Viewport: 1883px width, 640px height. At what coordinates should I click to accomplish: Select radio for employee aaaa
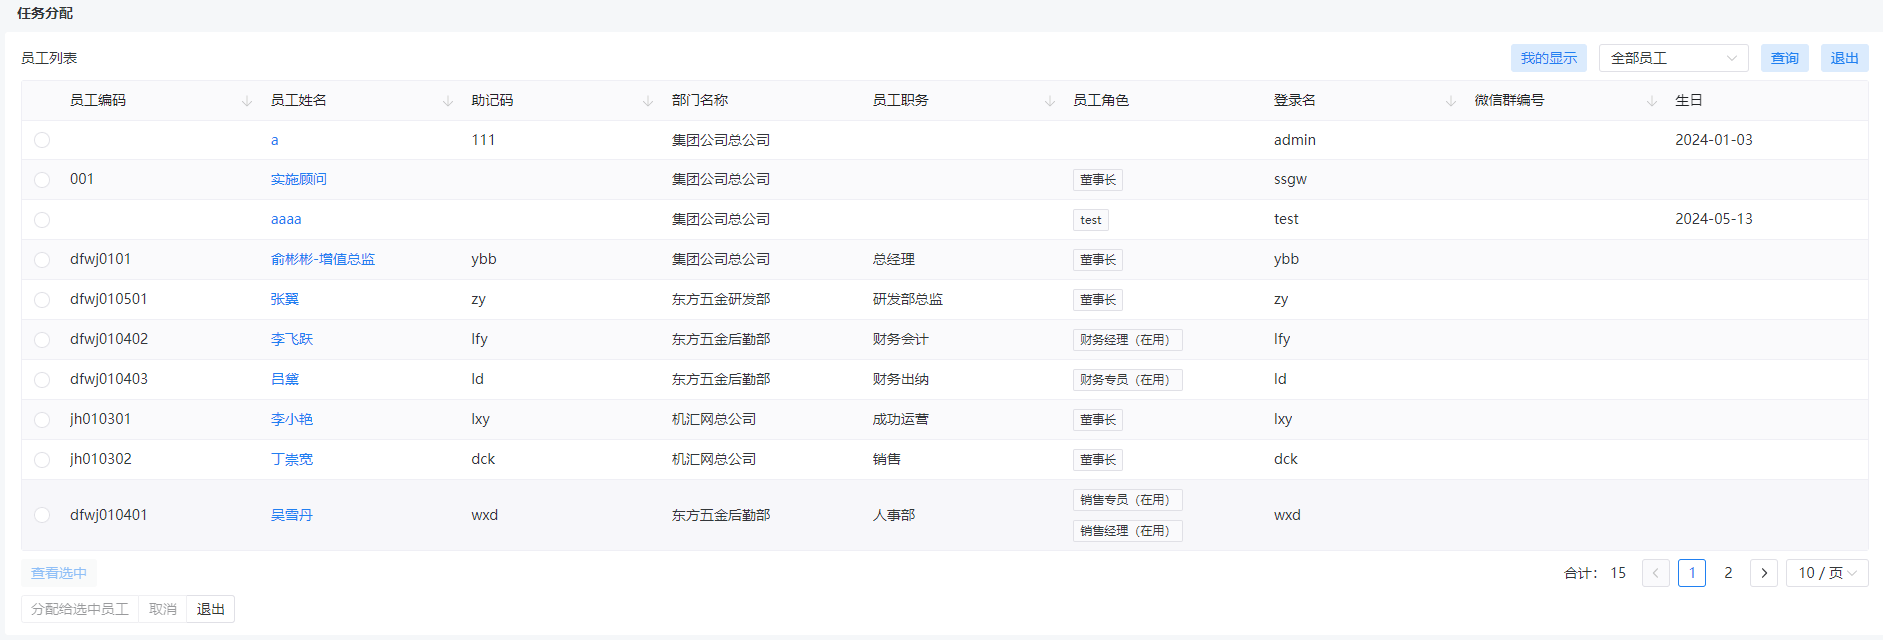click(x=42, y=220)
